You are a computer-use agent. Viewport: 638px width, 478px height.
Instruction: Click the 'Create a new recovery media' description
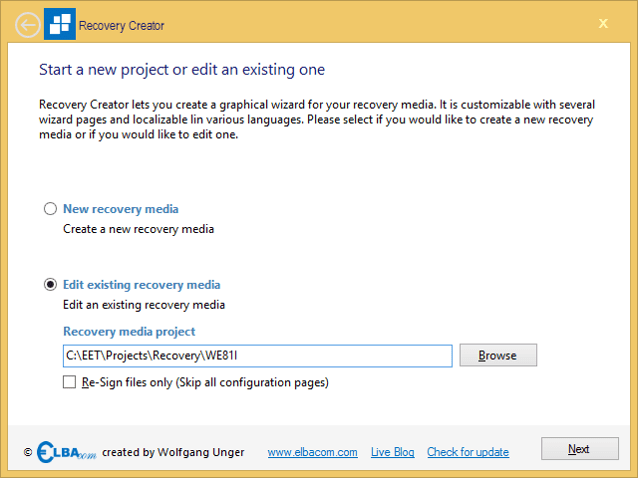pyautogui.click(x=138, y=229)
